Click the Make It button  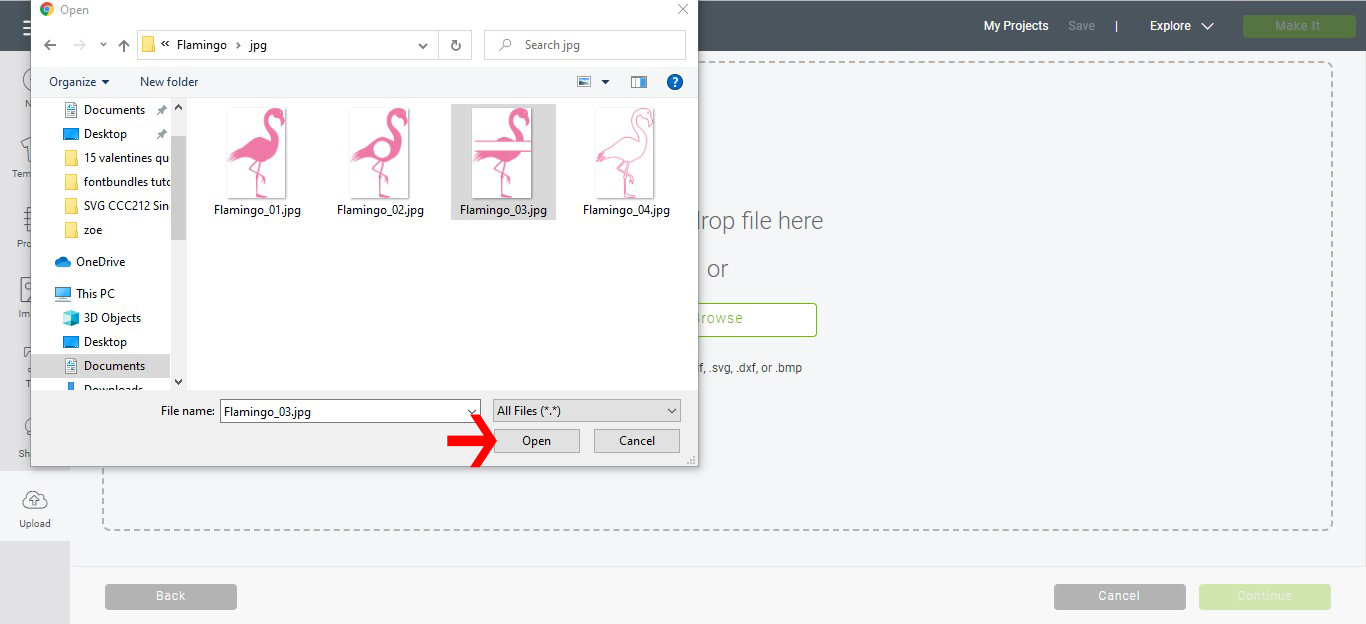[1298, 26]
